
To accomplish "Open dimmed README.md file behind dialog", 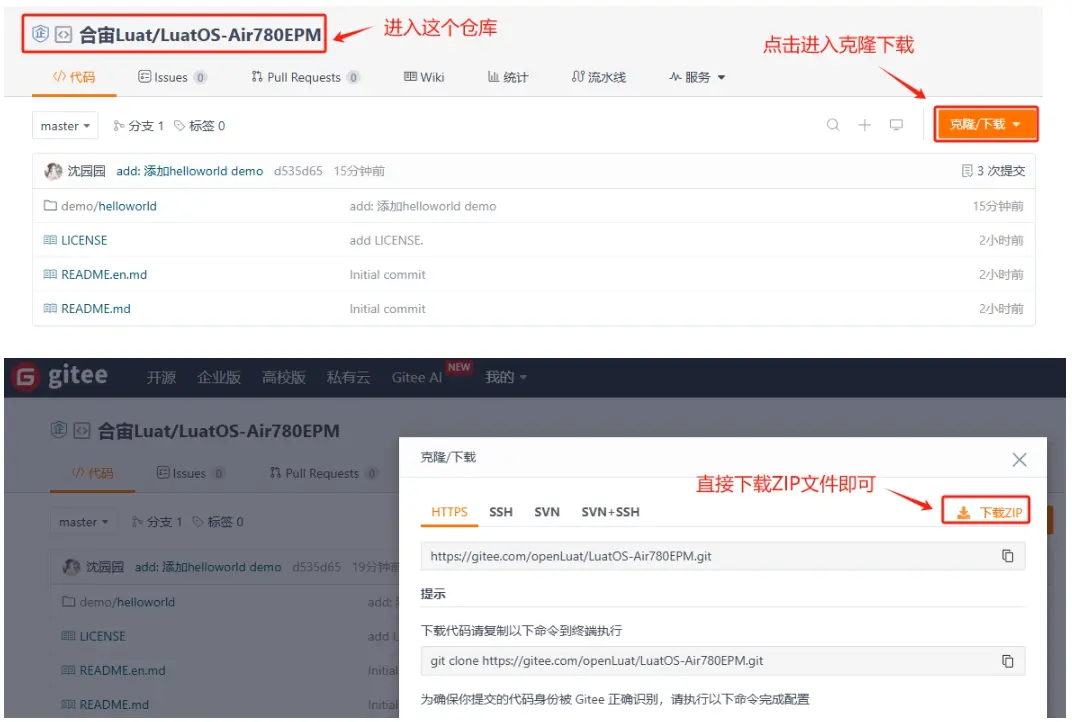I will [x=114, y=704].
